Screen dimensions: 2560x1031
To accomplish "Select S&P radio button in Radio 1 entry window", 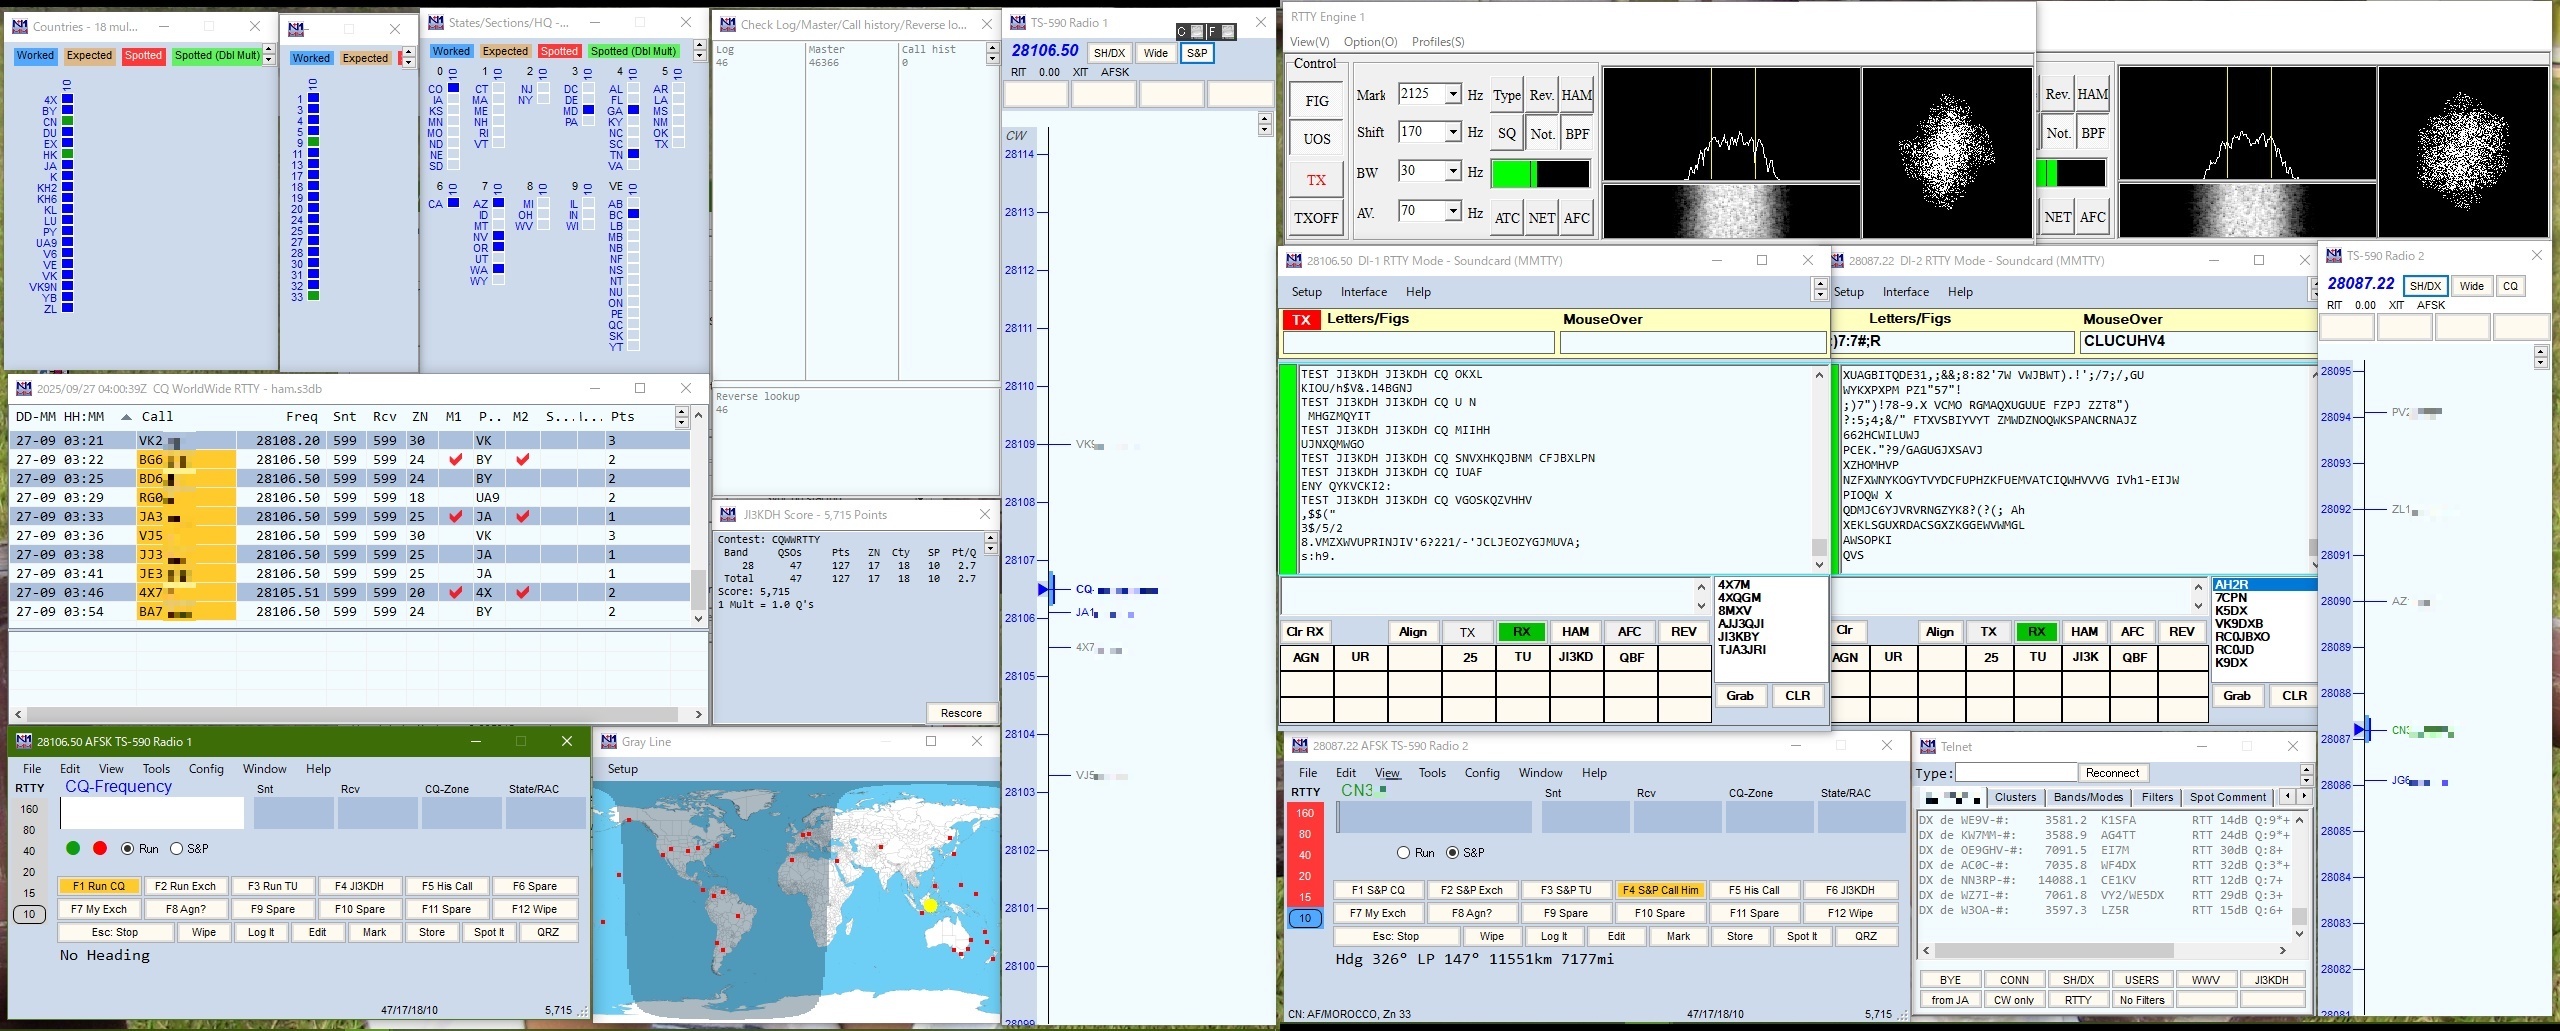I will pyautogui.click(x=177, y=848).
